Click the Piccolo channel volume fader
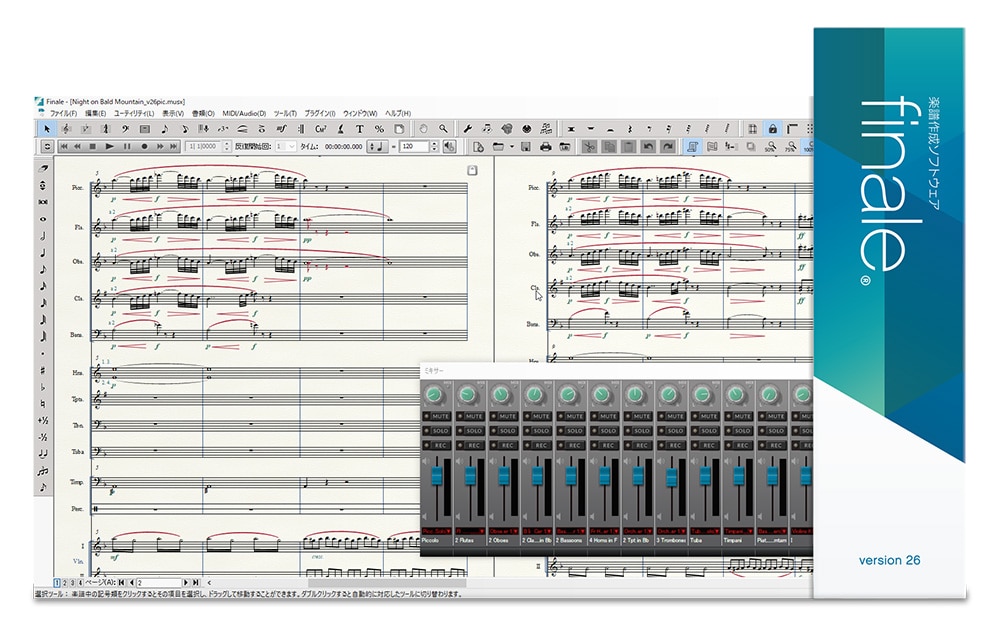The height and width of the screenshot is (634, 1000). coord(437,475)
